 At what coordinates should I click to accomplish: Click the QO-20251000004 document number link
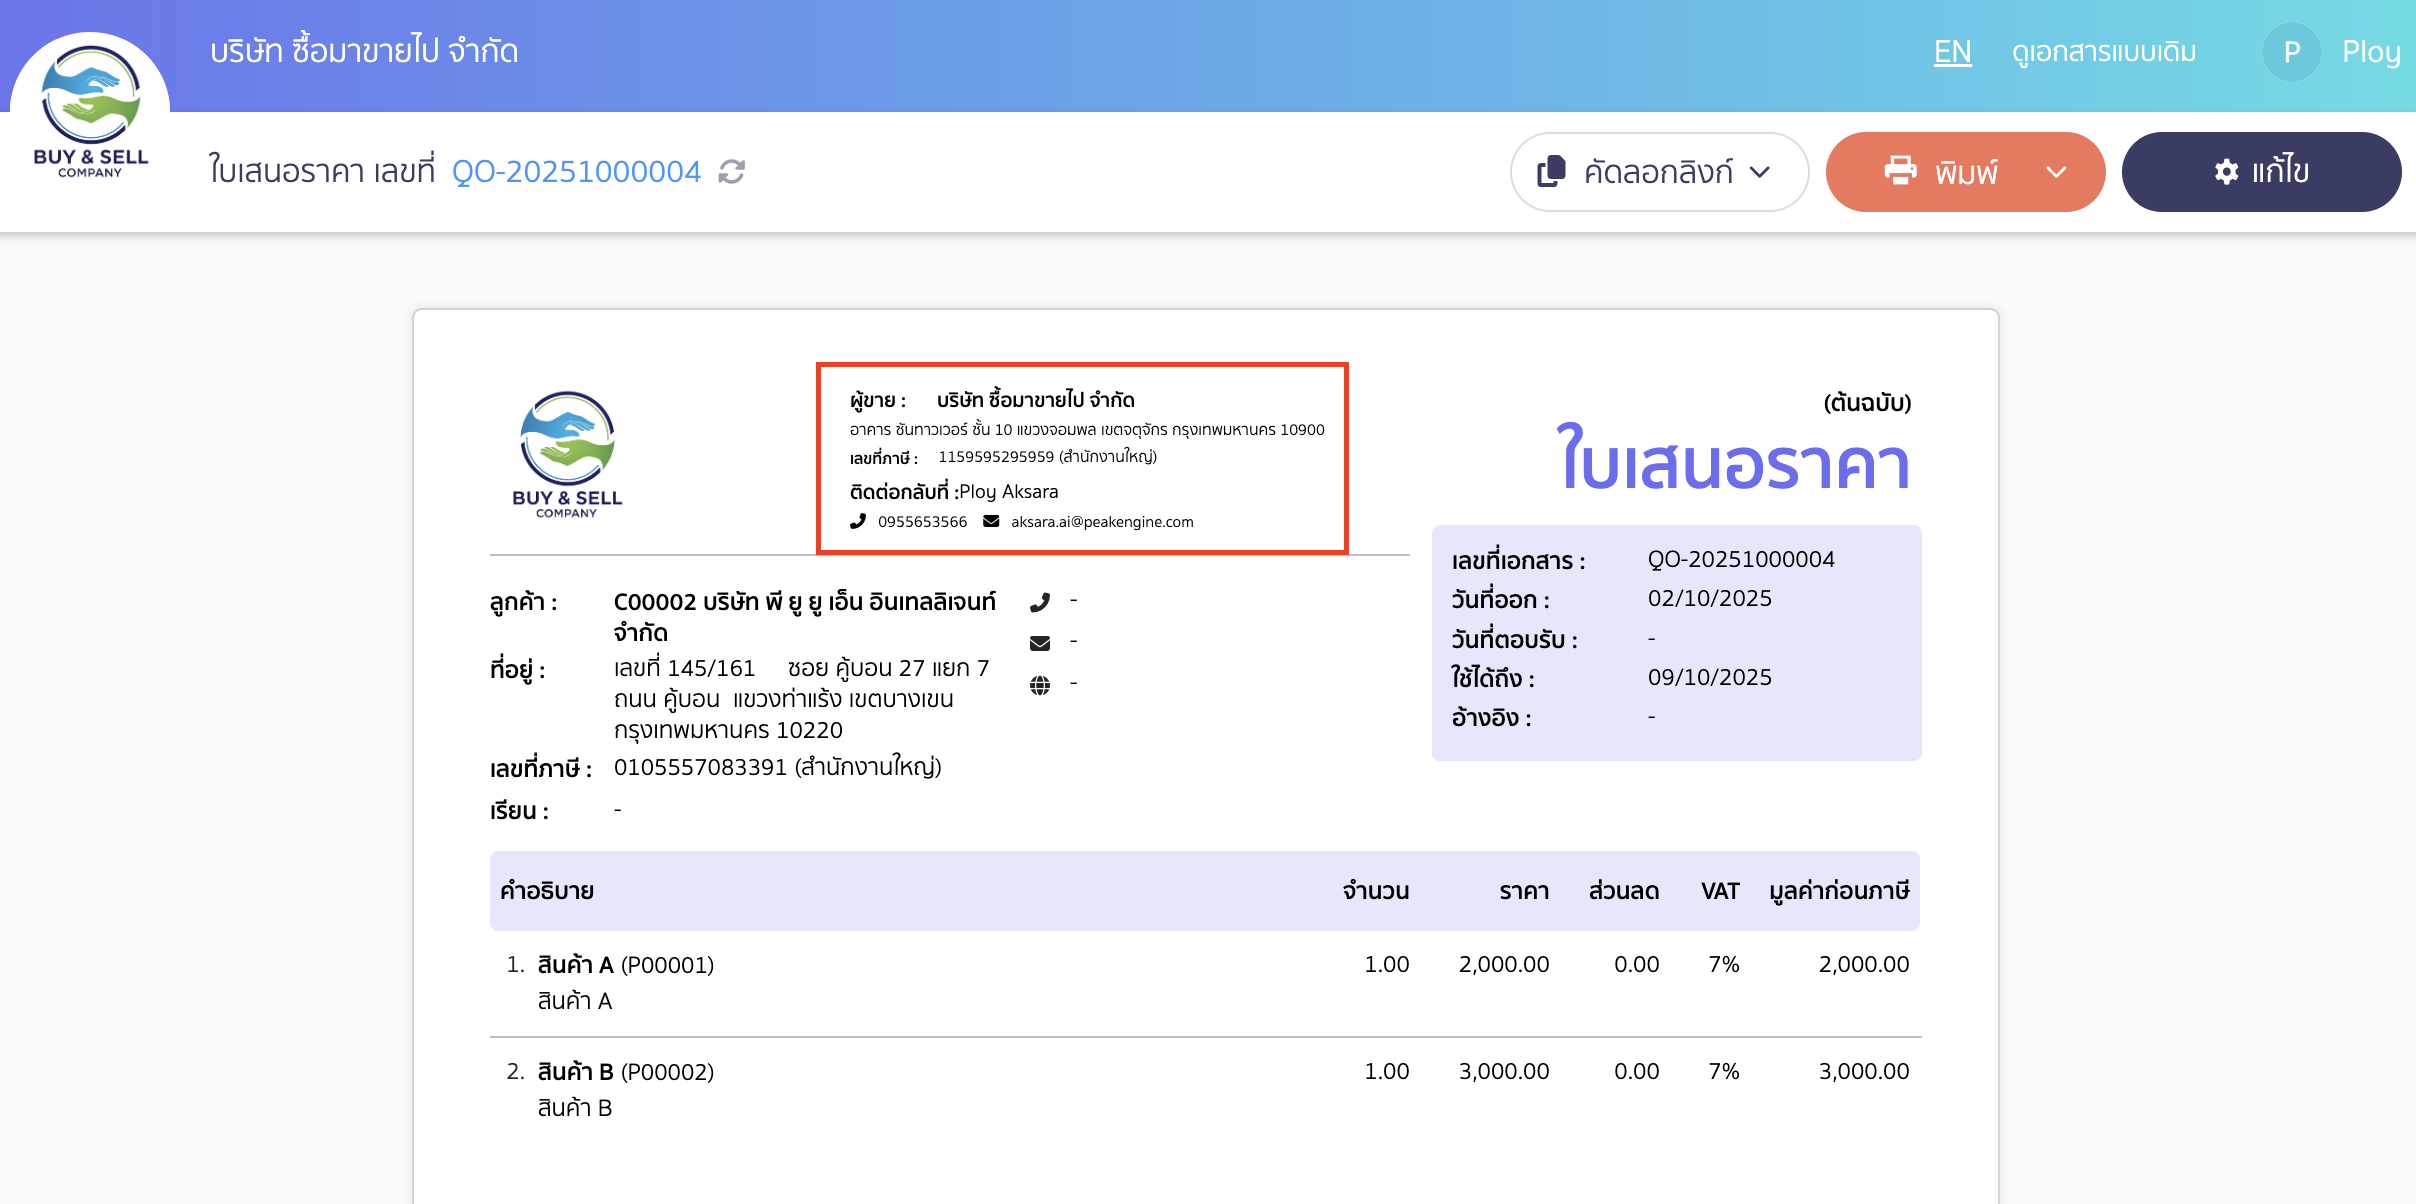point(578,171)
